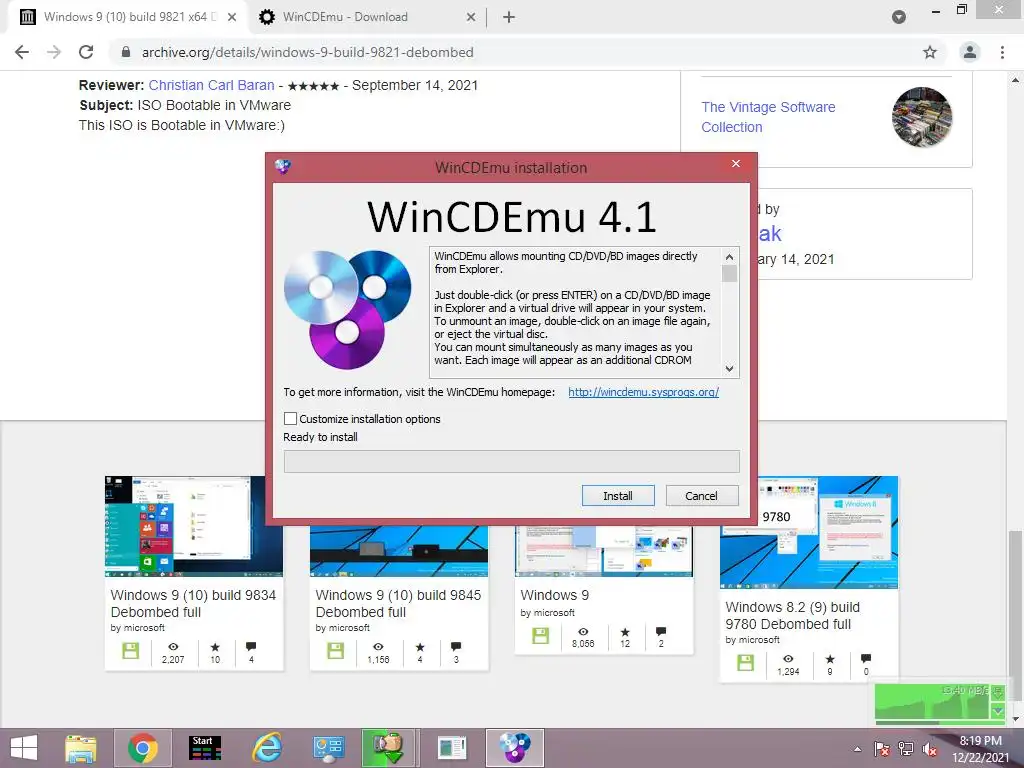Open File Explorer from the taskbar
This screenshot has width=1024, height=768.
(x=81, y=748)
